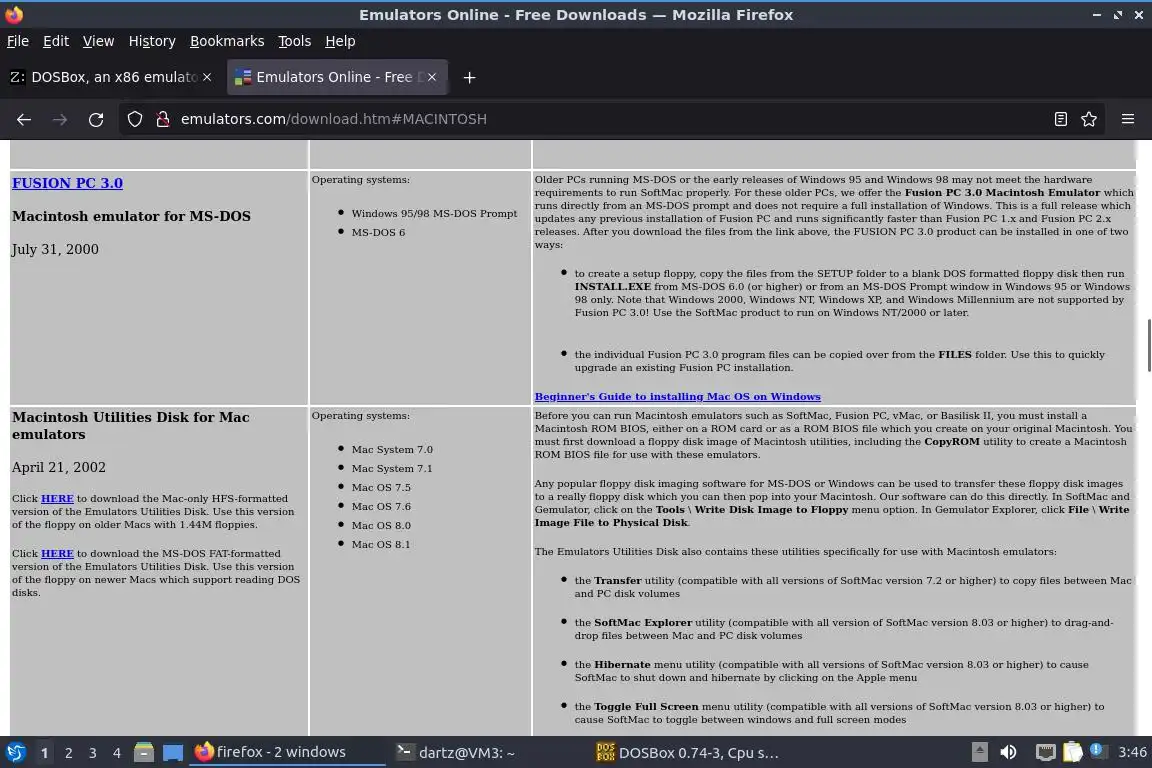Viewport: 1152px width, 768px height.
Task: Click the 'April 21, 2002' date text
Action: tap(59, 467)
